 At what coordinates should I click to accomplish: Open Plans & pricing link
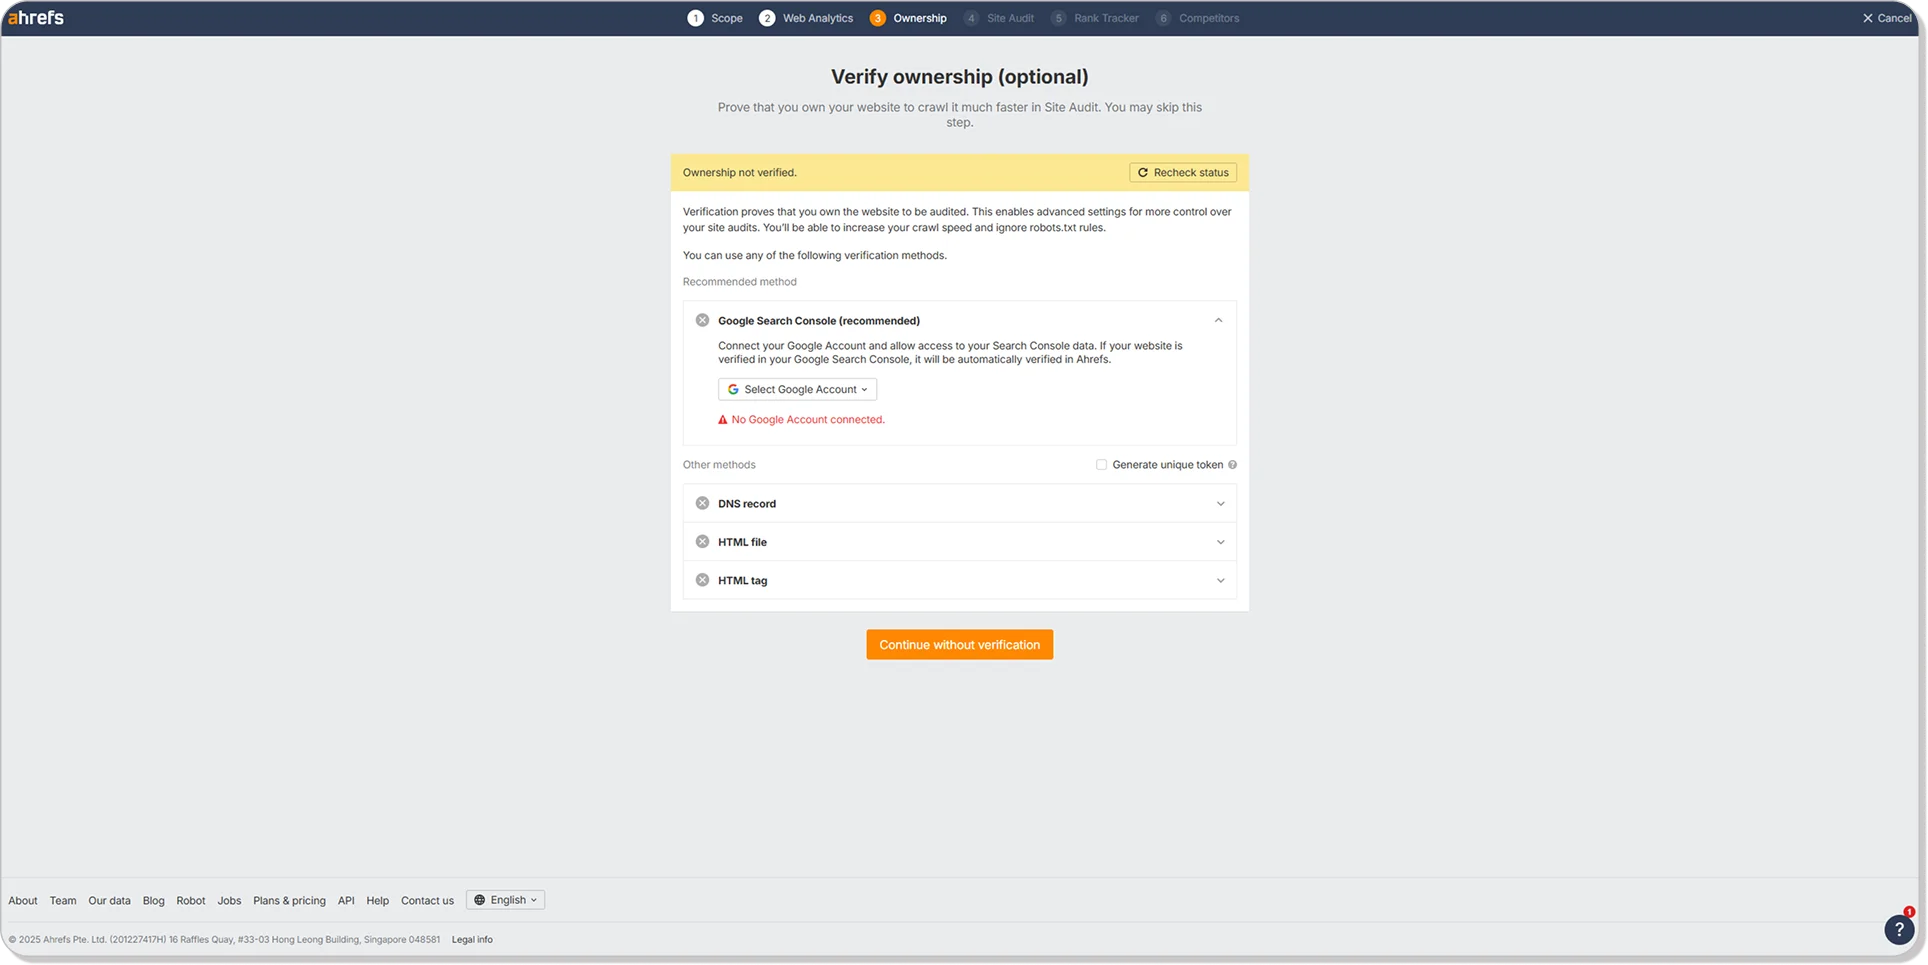pos(289,901)
